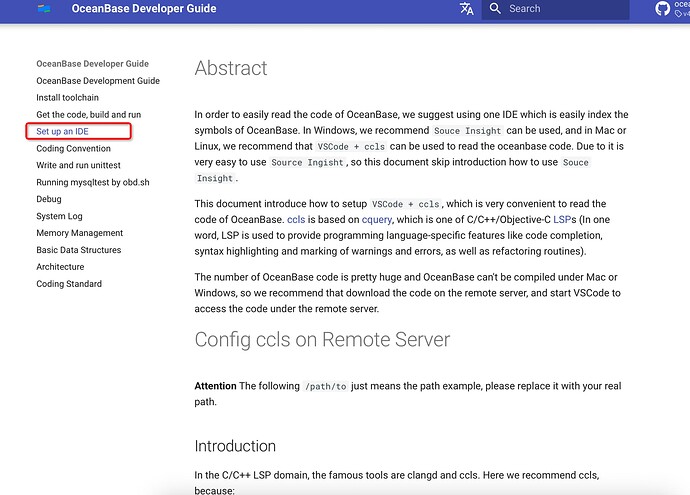Follow the ccls hyperlink in text

tap(296, 220)
